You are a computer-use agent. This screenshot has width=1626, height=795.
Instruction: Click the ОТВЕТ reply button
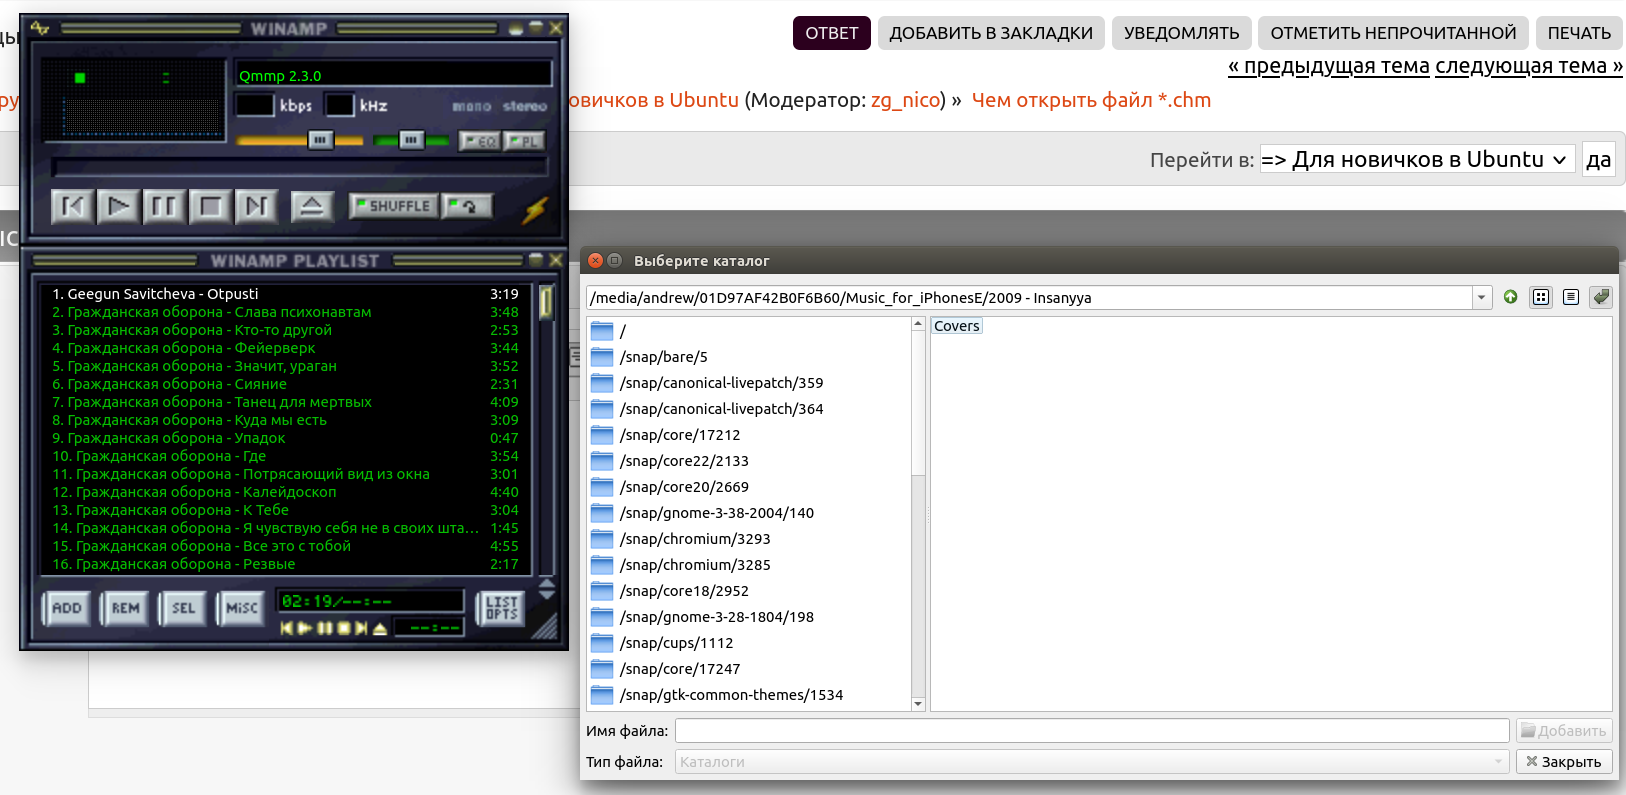(x=831, y=33)
